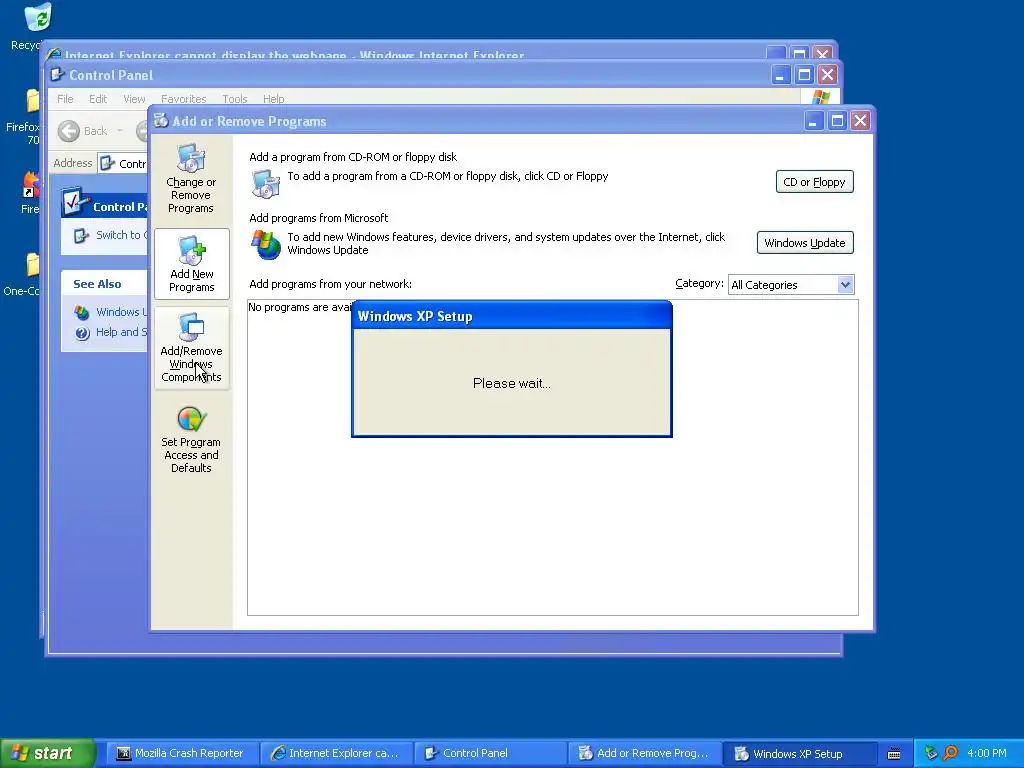Switch to Add or Remove Programs taskbar item

click(644, 753)
